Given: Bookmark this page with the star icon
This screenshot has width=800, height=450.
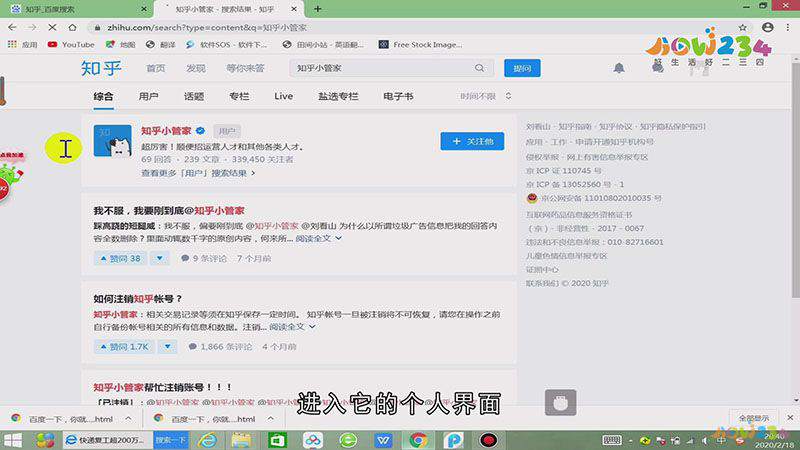Looking at the screenshot, I should coord(743,27).
